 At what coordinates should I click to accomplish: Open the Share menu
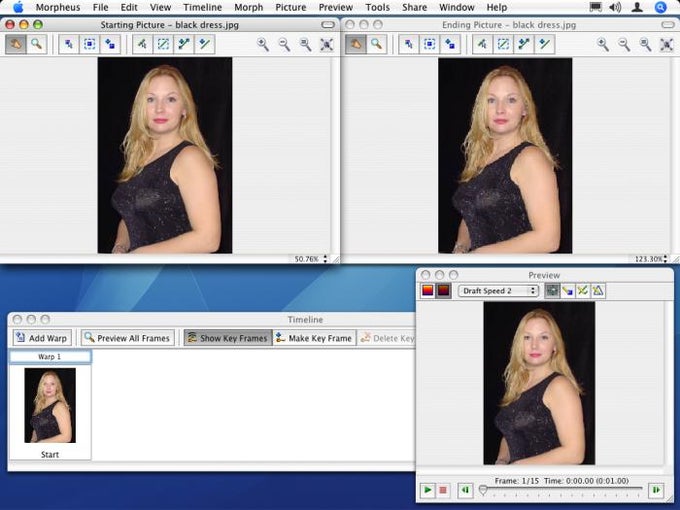(x=414, y=7)
